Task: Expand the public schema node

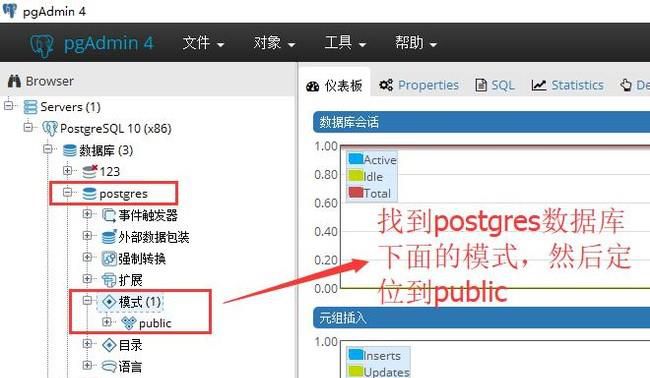Action: [107, 322]
